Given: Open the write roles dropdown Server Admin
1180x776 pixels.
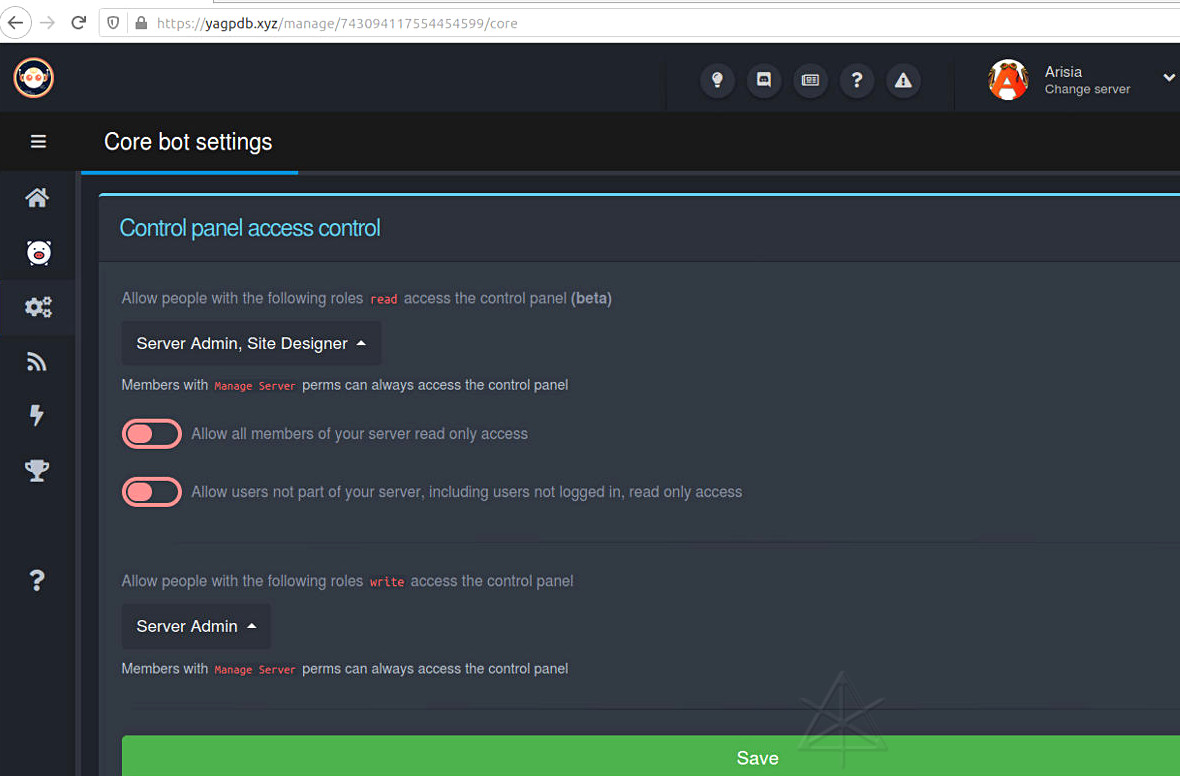Looking at the screenshot, I should [x=196, y=626].
